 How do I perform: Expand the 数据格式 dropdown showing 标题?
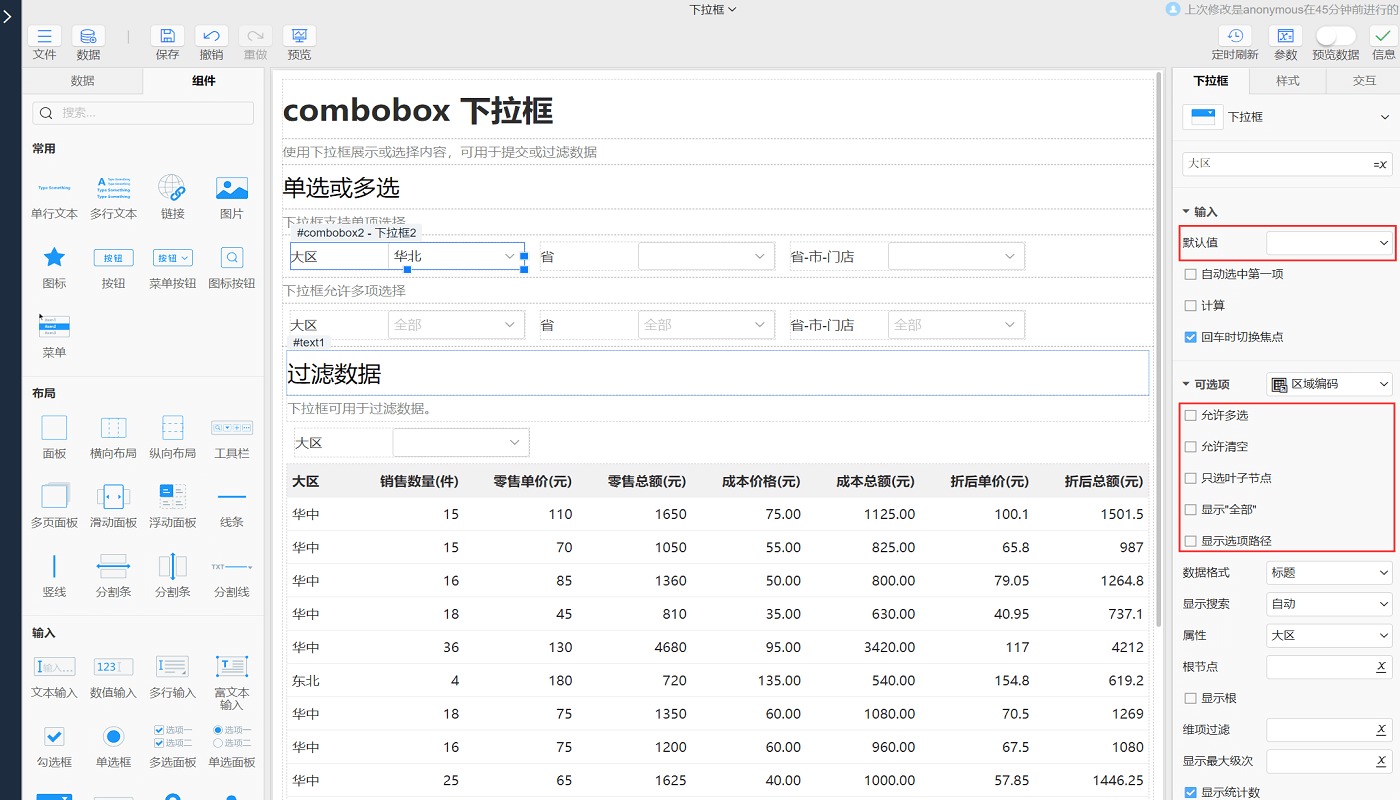pos(1329,573)
